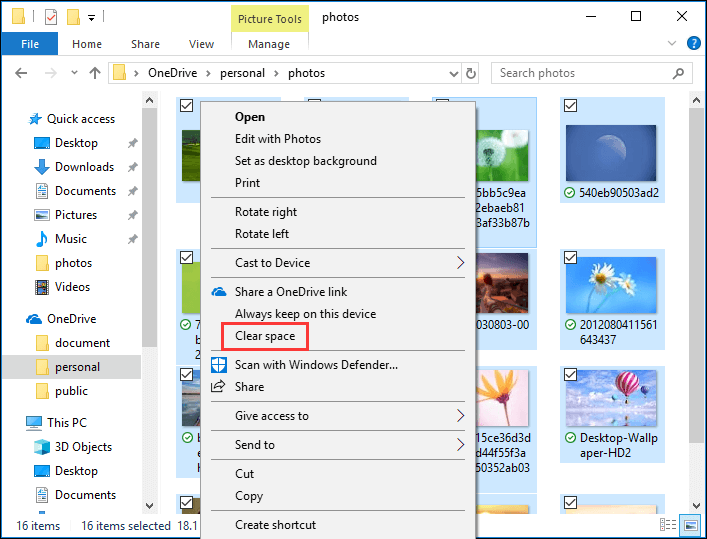
Task: Switch to Large icons view in status bar
Action: point(690,525)
